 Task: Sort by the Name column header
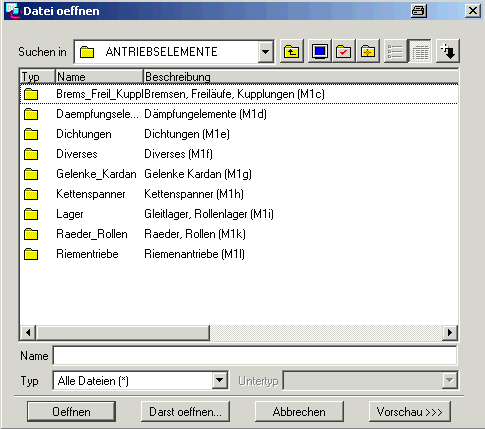[99, 77]
